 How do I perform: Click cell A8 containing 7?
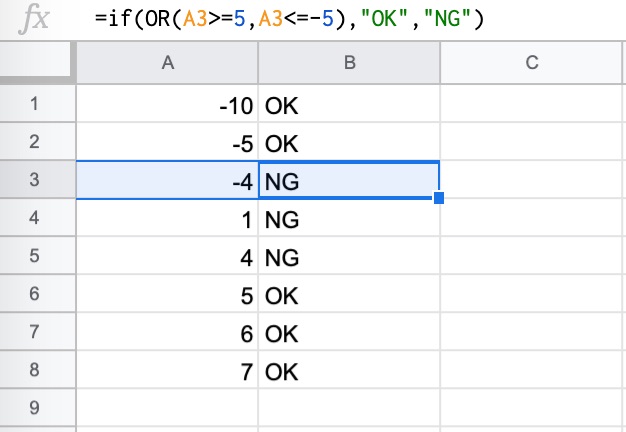point(167,370)
